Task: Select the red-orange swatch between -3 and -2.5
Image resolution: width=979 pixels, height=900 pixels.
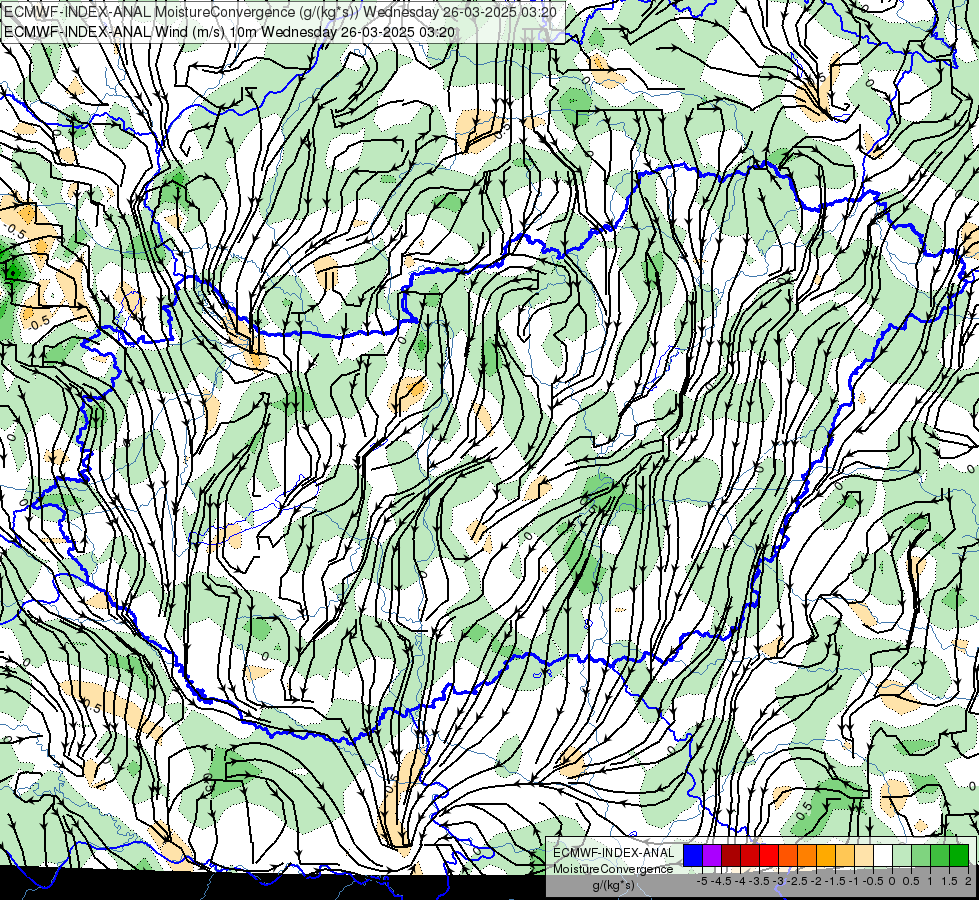Action: coord(788,856)
